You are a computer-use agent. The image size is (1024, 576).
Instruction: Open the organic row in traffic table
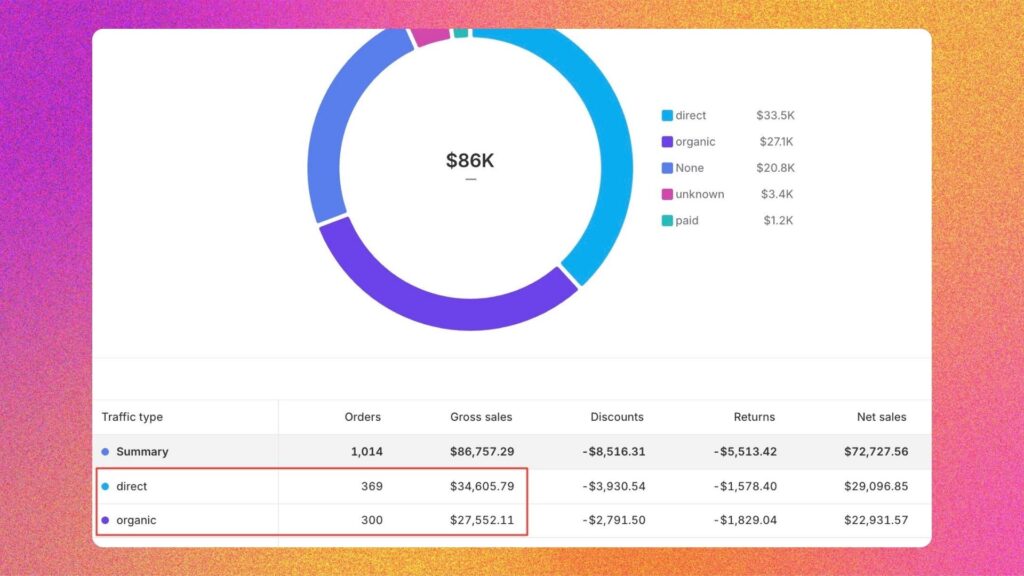(x=136, y=520)
